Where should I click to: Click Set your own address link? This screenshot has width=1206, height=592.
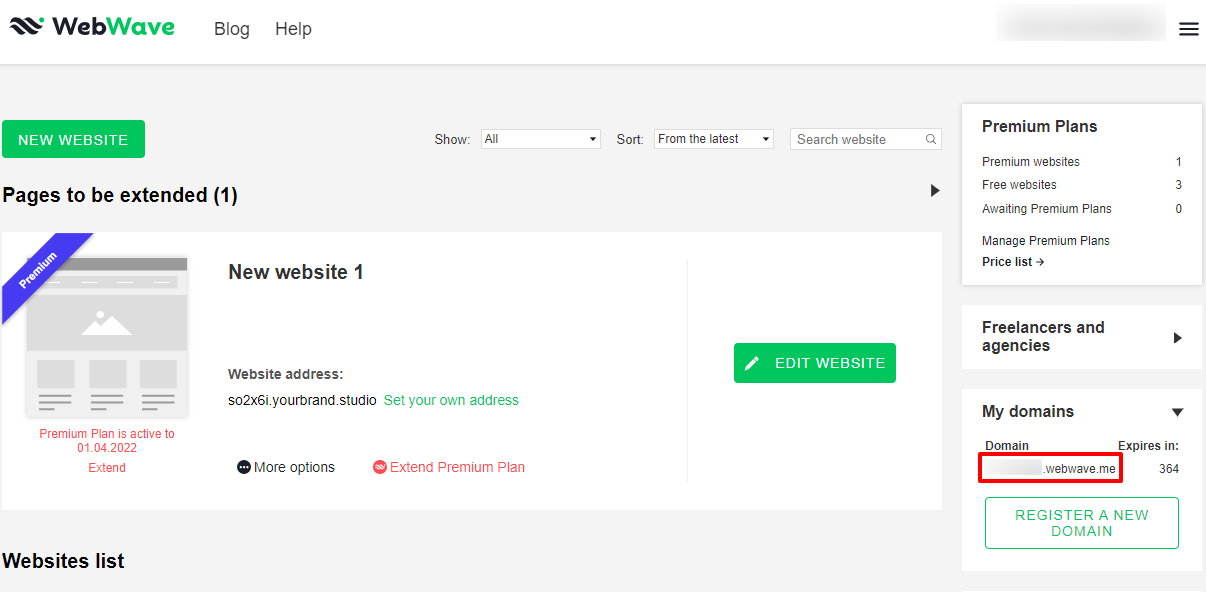pos(451,400)
